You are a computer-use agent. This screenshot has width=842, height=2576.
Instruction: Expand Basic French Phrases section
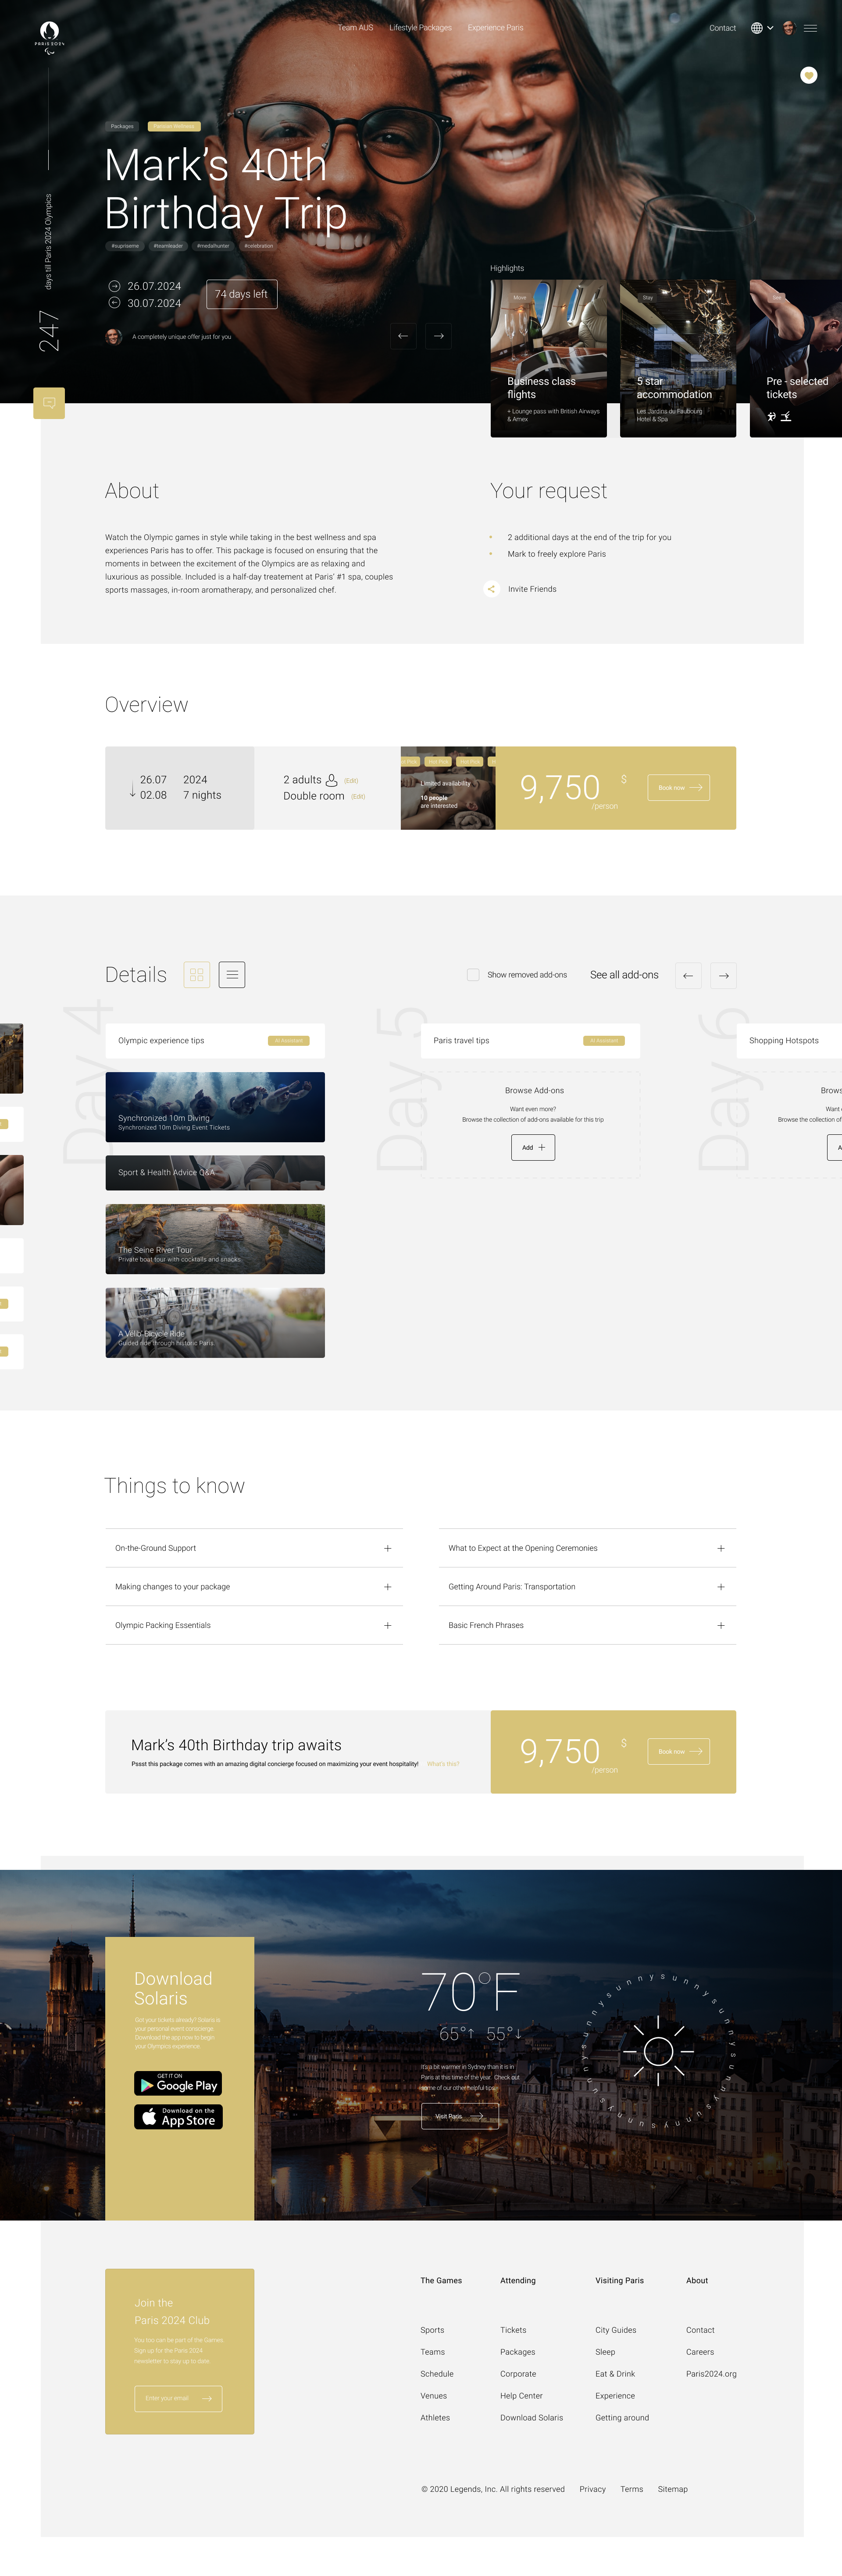point(720,1625)
